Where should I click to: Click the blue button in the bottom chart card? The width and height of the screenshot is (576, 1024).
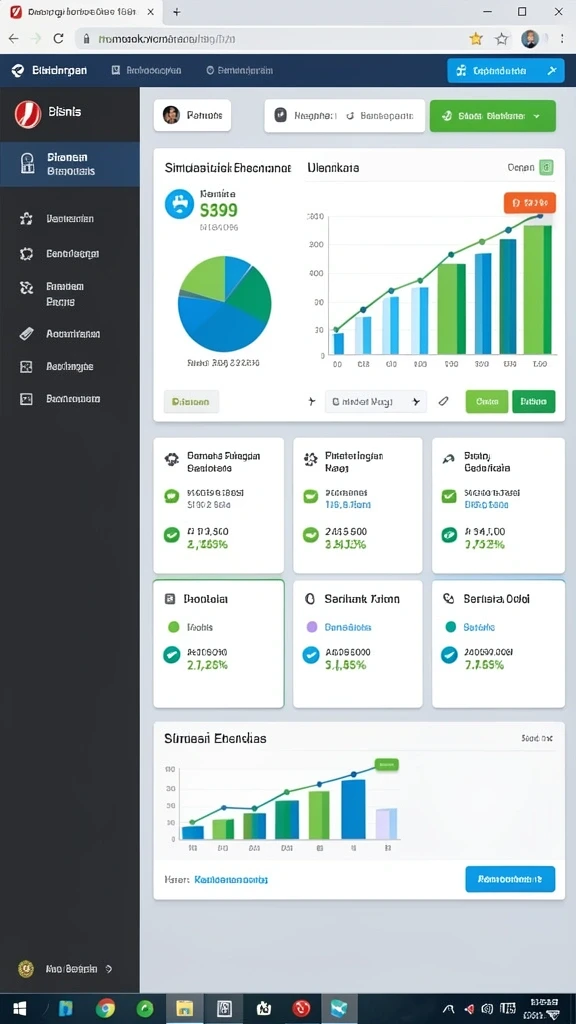(x=510, y=879)
